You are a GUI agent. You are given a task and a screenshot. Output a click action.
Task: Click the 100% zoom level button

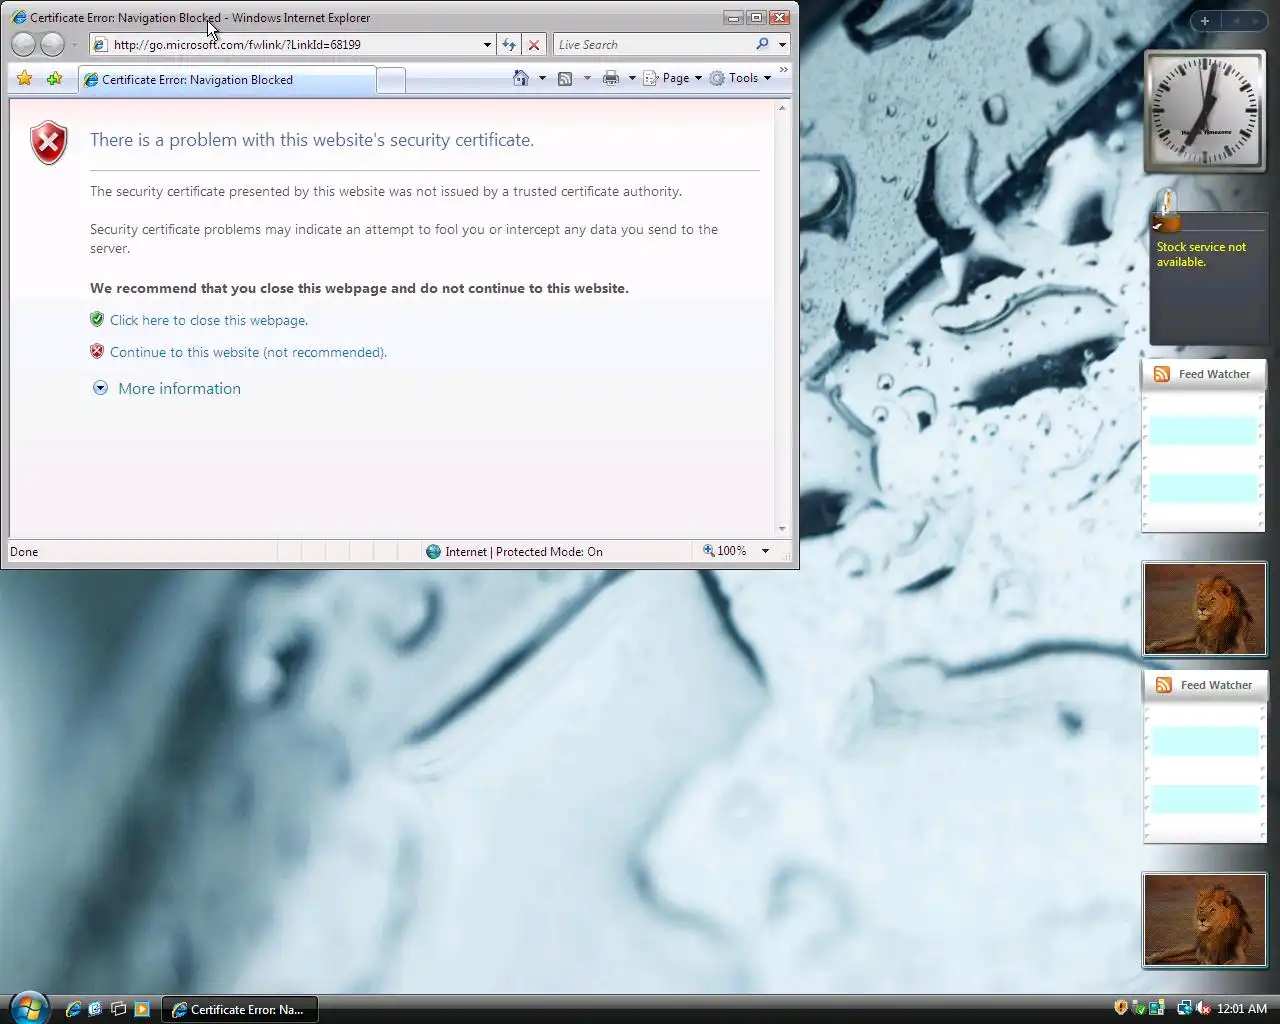[724, 551]
